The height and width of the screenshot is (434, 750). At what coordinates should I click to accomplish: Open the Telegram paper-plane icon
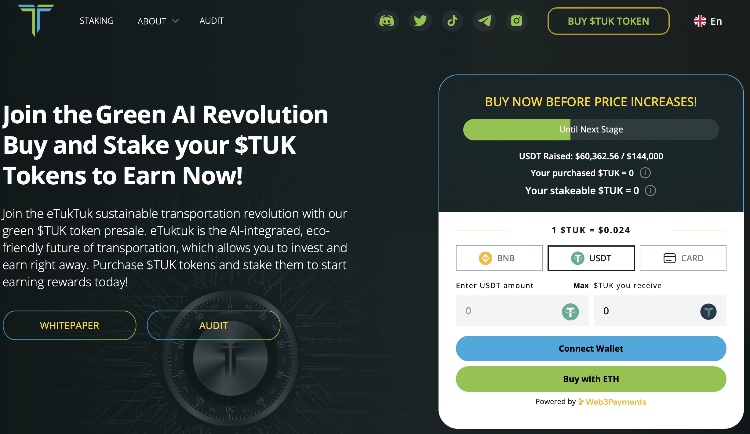tap(485, 21)
